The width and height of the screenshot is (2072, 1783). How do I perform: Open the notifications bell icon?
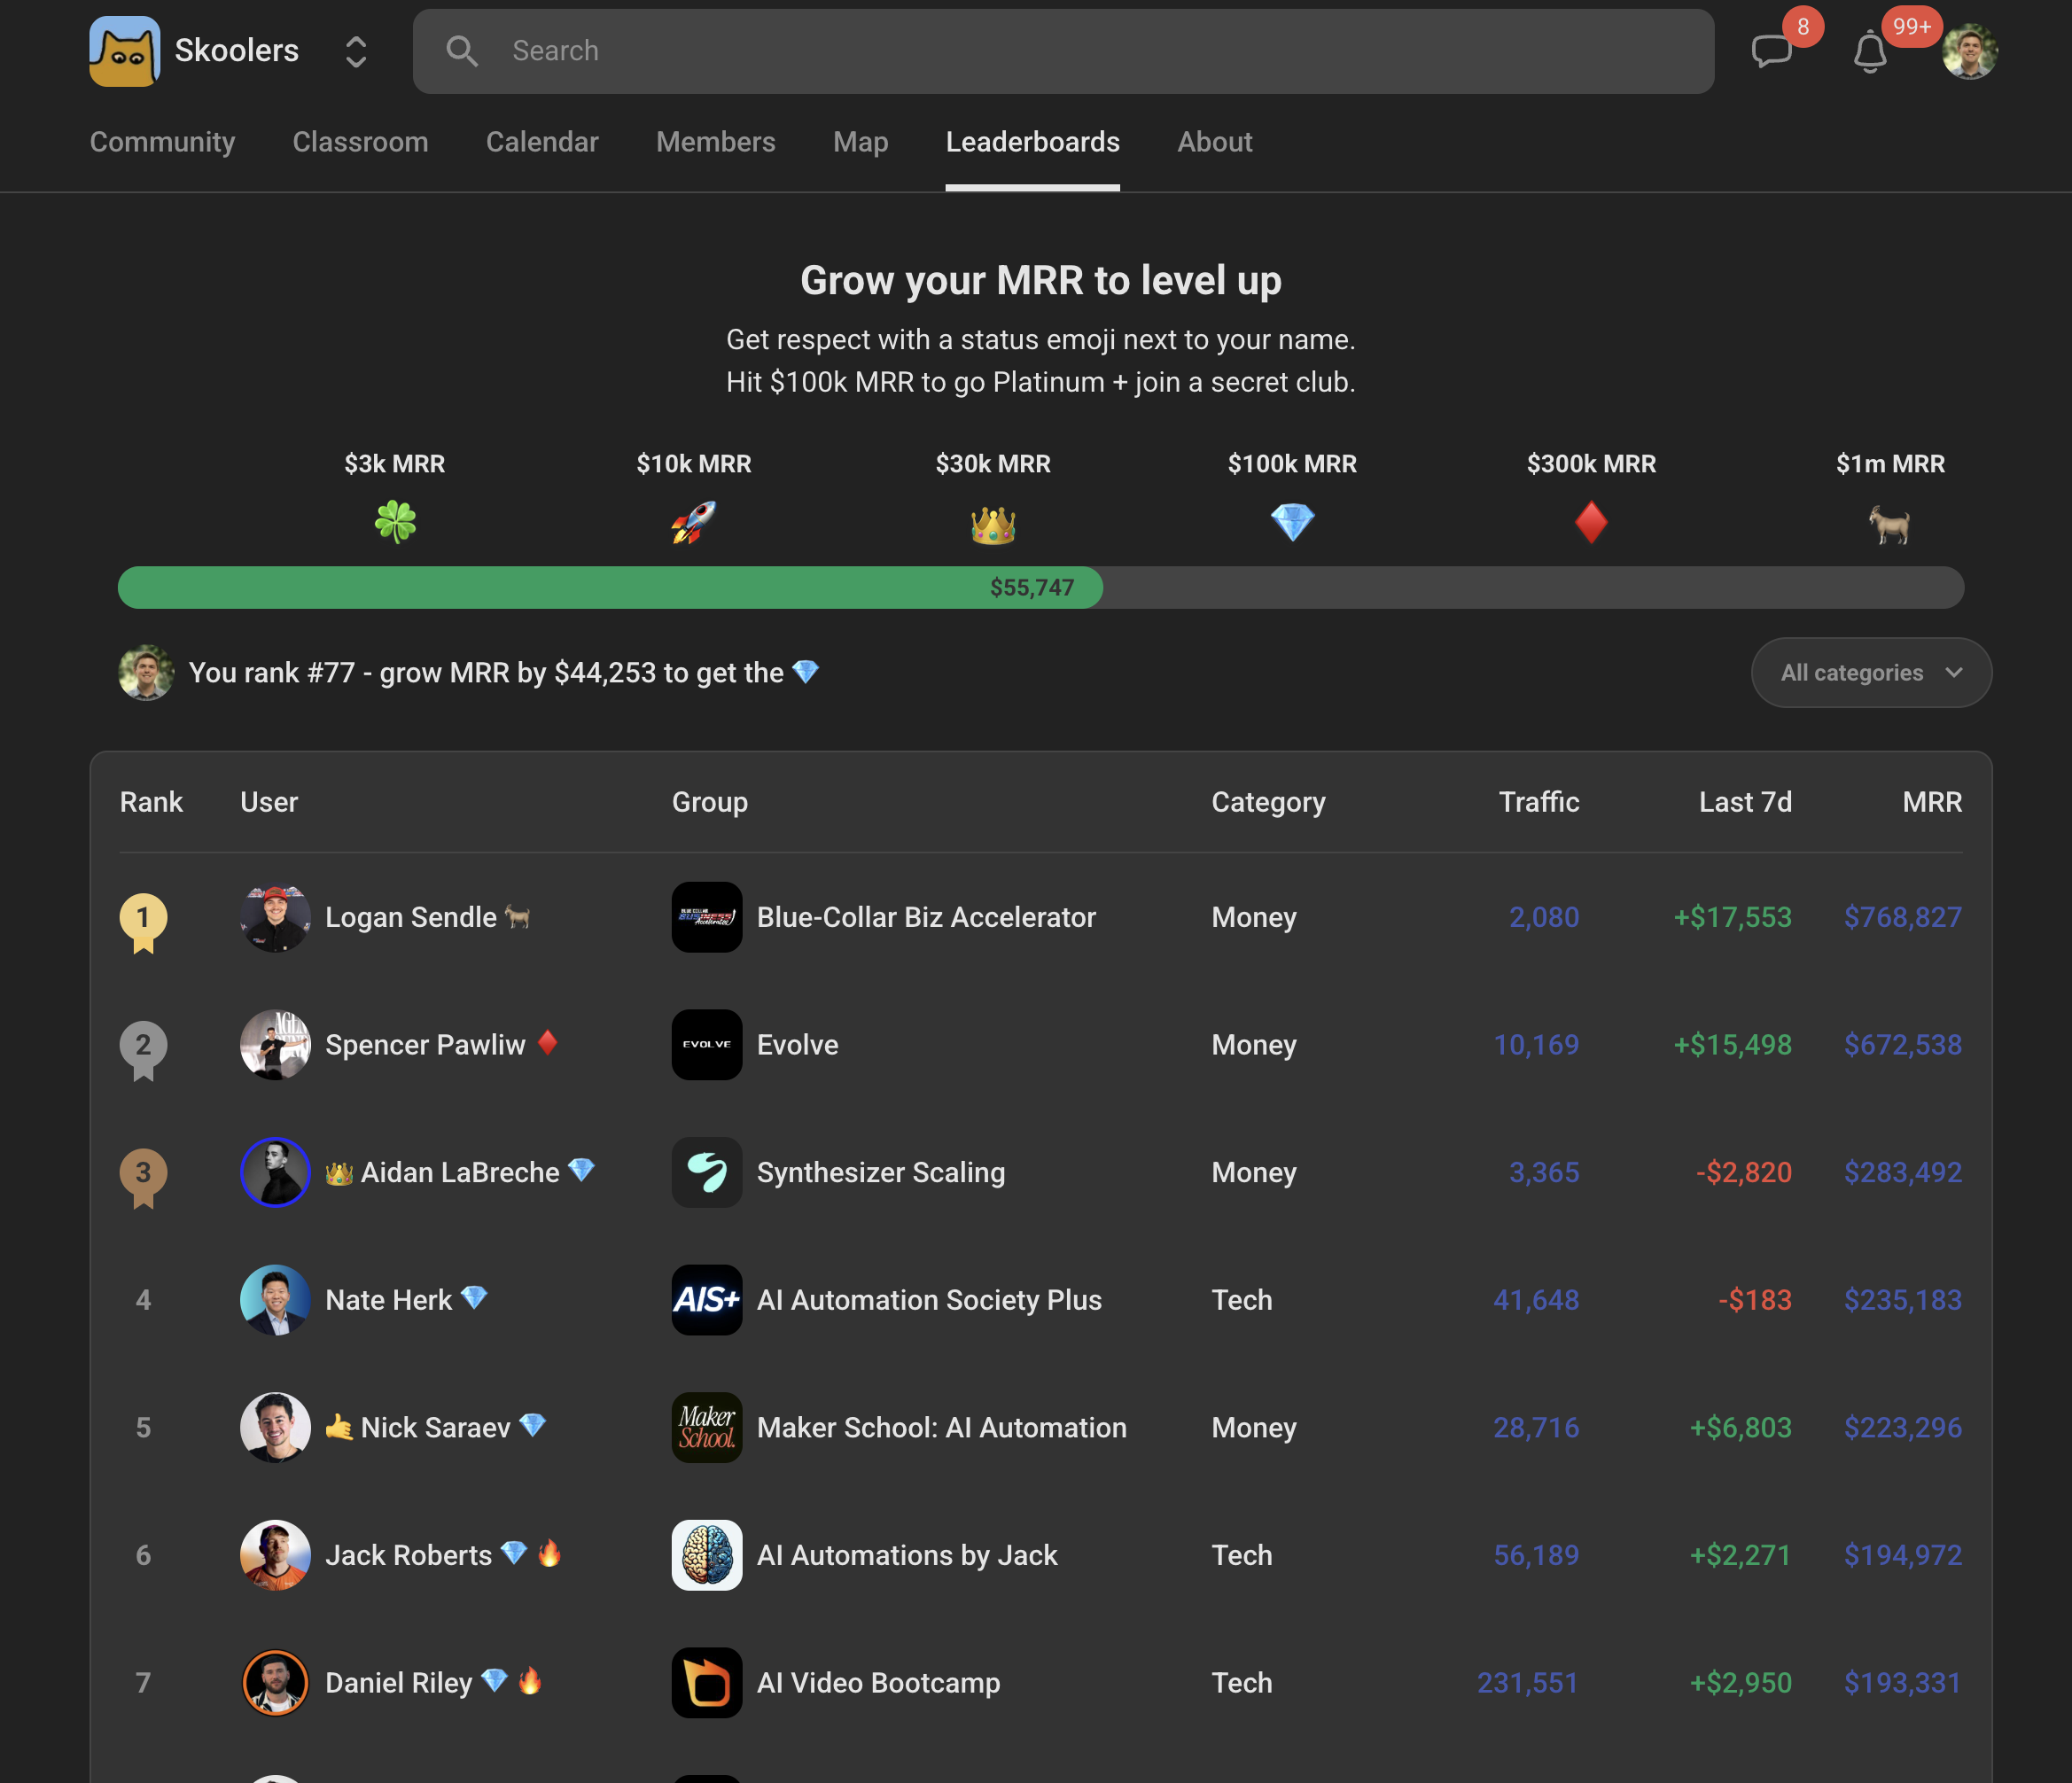click(1869, 52)
